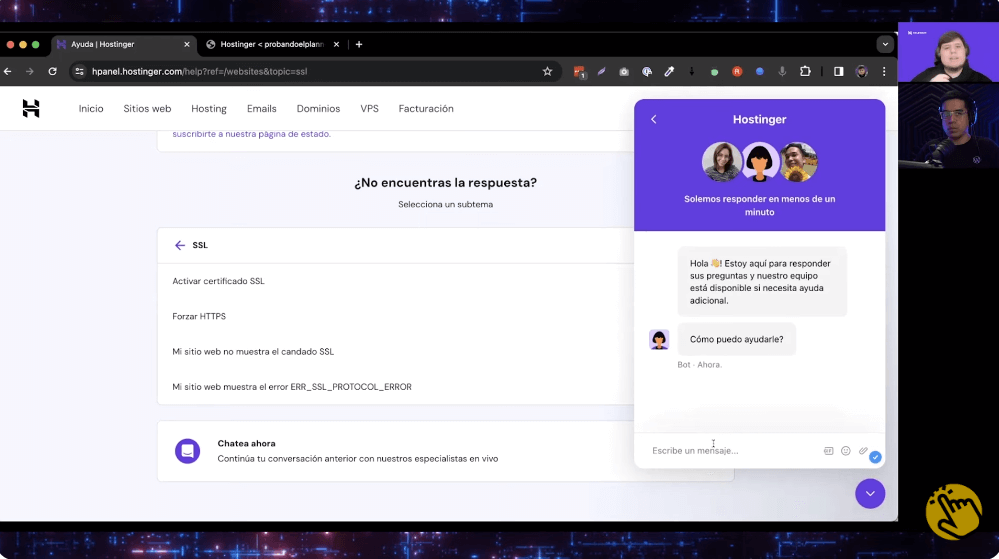Click the chat bot avatar
This screenshot has width=999, height=559.
tap(659, 339)
